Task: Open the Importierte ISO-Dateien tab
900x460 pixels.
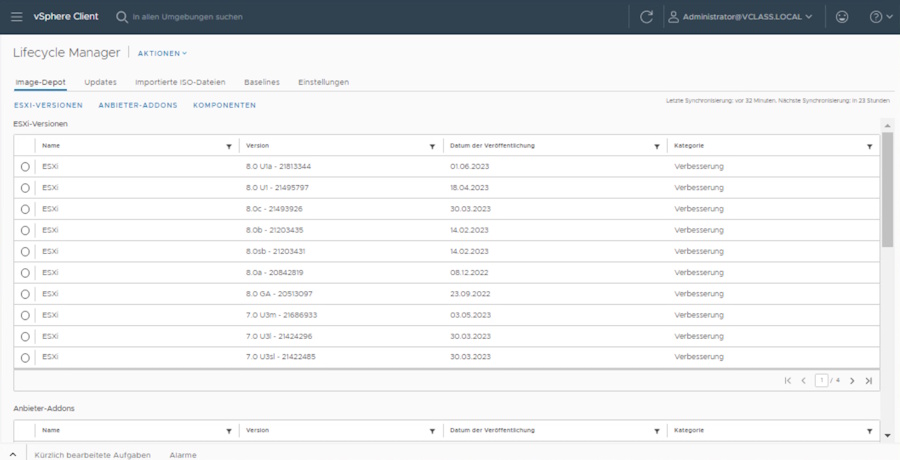Action: [x=180, y=82]
